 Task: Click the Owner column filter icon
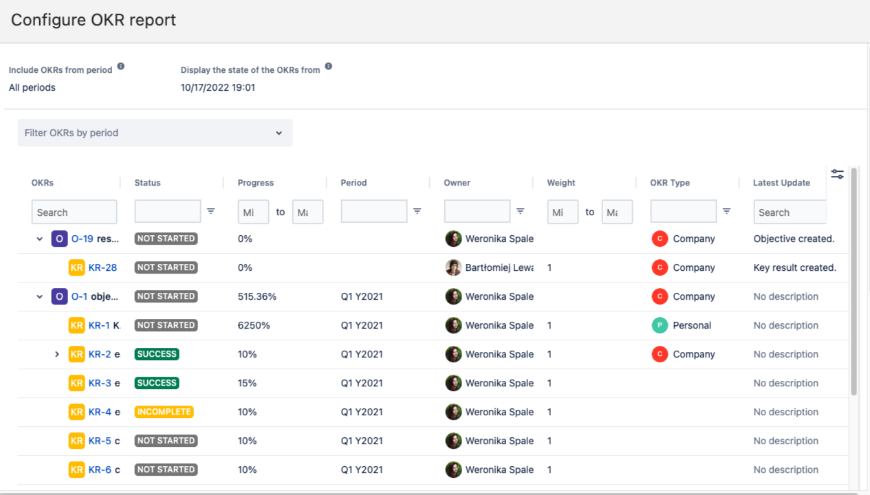pos(520,212)
